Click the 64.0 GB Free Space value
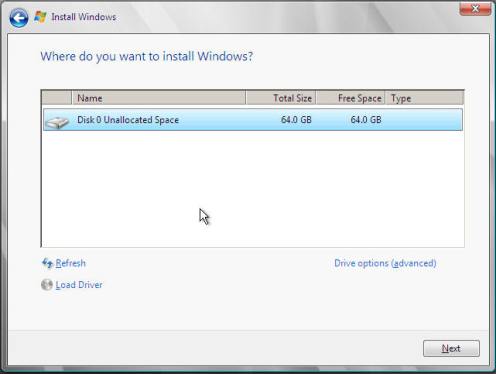Image resolution: width=496 pixels, height=374 pixels. pos(366,120)
